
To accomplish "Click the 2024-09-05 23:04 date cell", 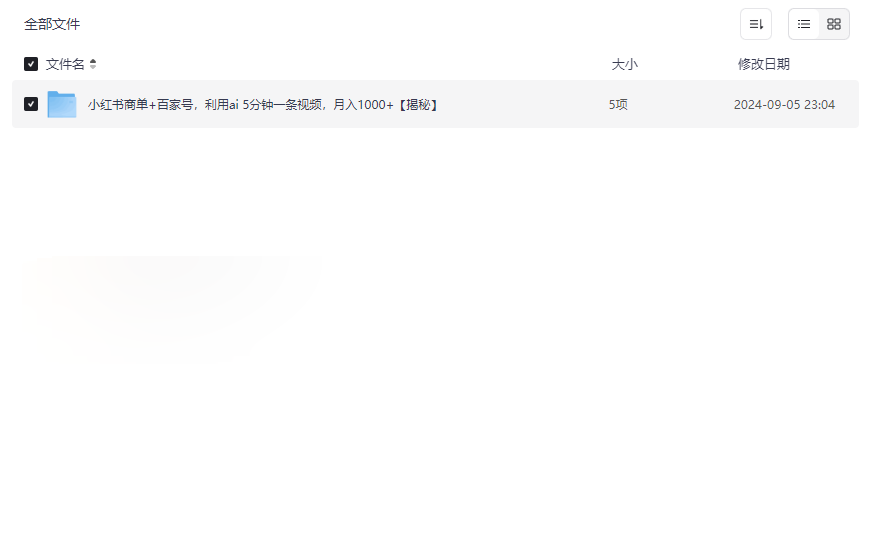I will tap(784, 105).
